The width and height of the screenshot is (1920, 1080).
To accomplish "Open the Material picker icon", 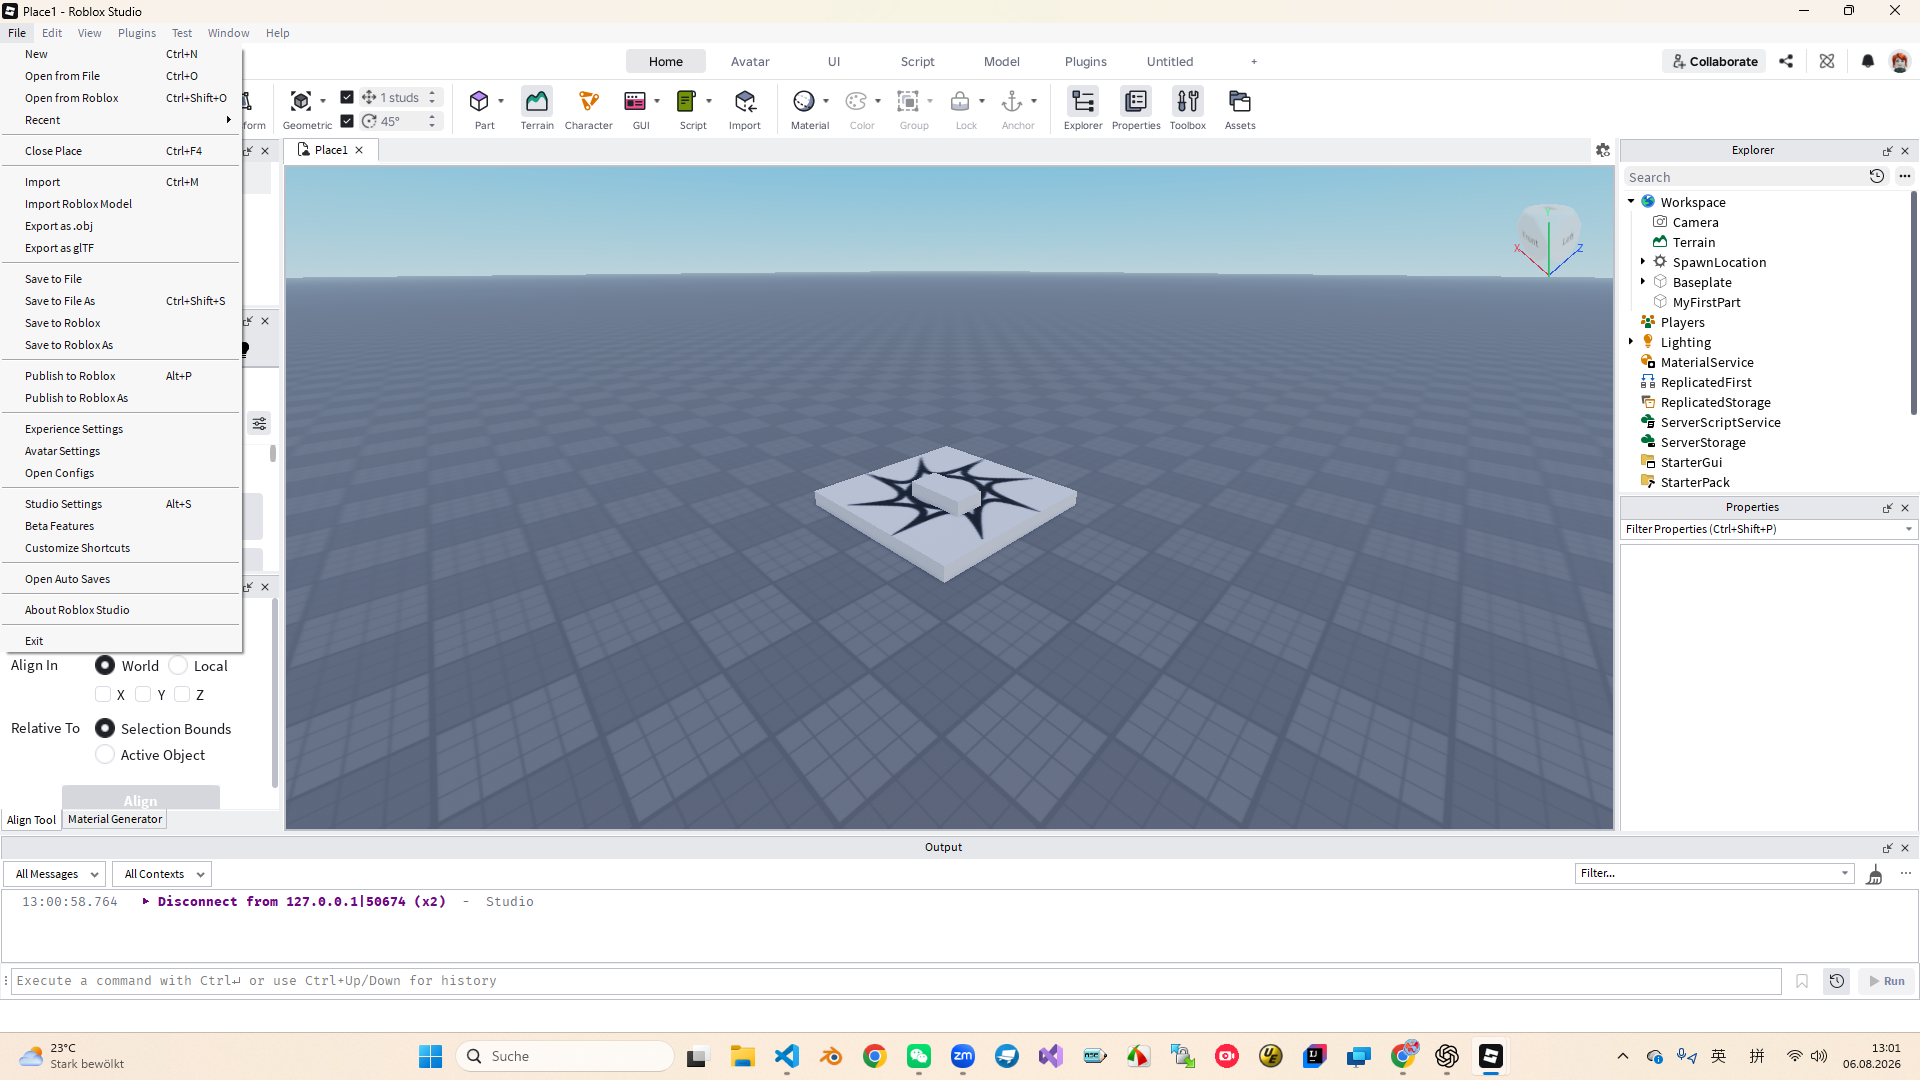I will [804, 101].
